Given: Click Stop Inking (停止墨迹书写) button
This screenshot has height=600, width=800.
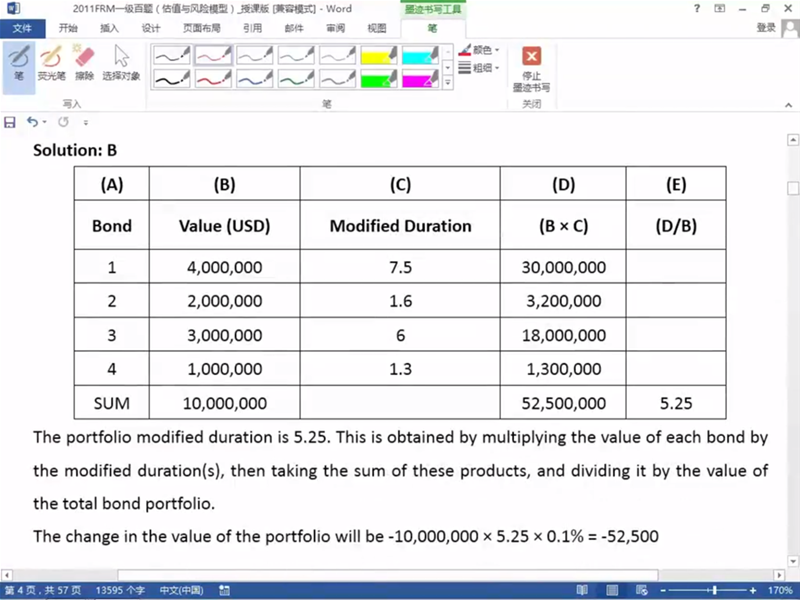Looking at the screenshot, I should [531, 68].
